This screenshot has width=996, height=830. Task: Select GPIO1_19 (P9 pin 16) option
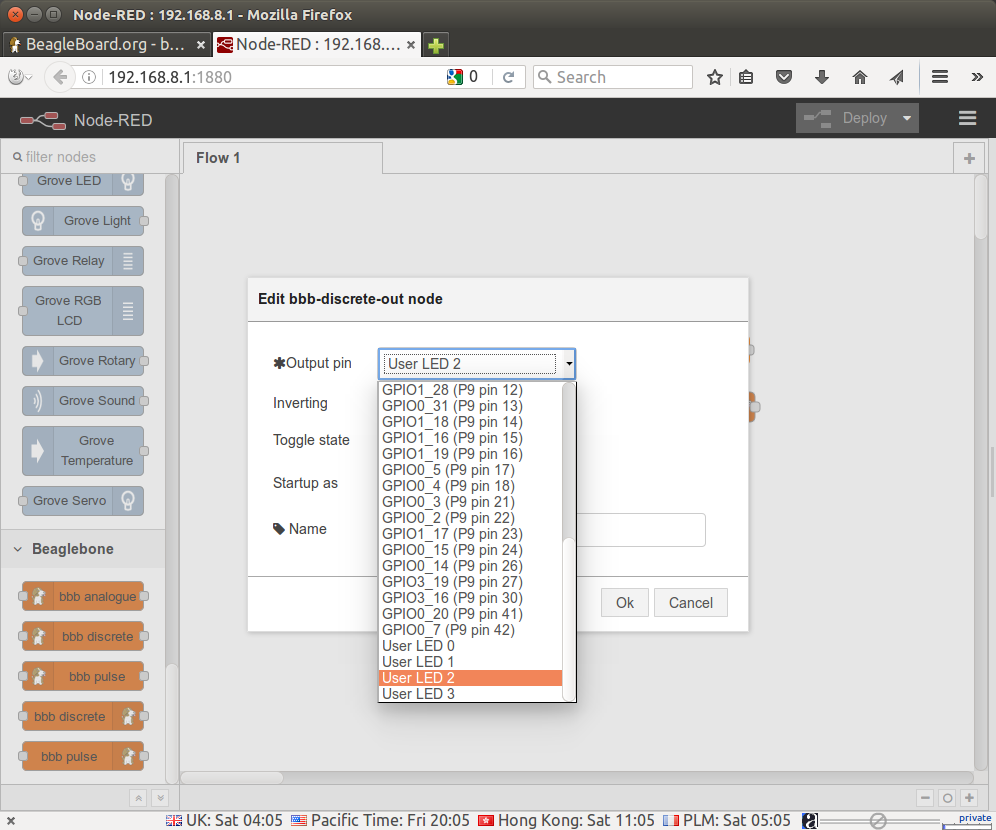coord(470,454)
